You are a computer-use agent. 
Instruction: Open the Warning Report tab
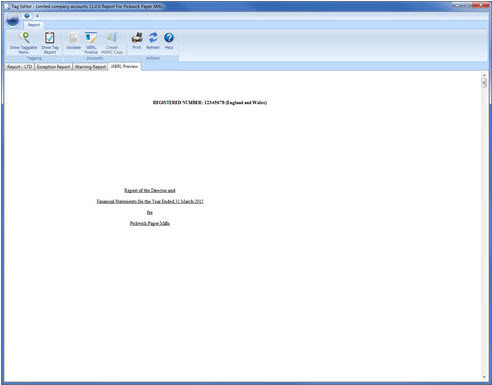coord(90,67)
